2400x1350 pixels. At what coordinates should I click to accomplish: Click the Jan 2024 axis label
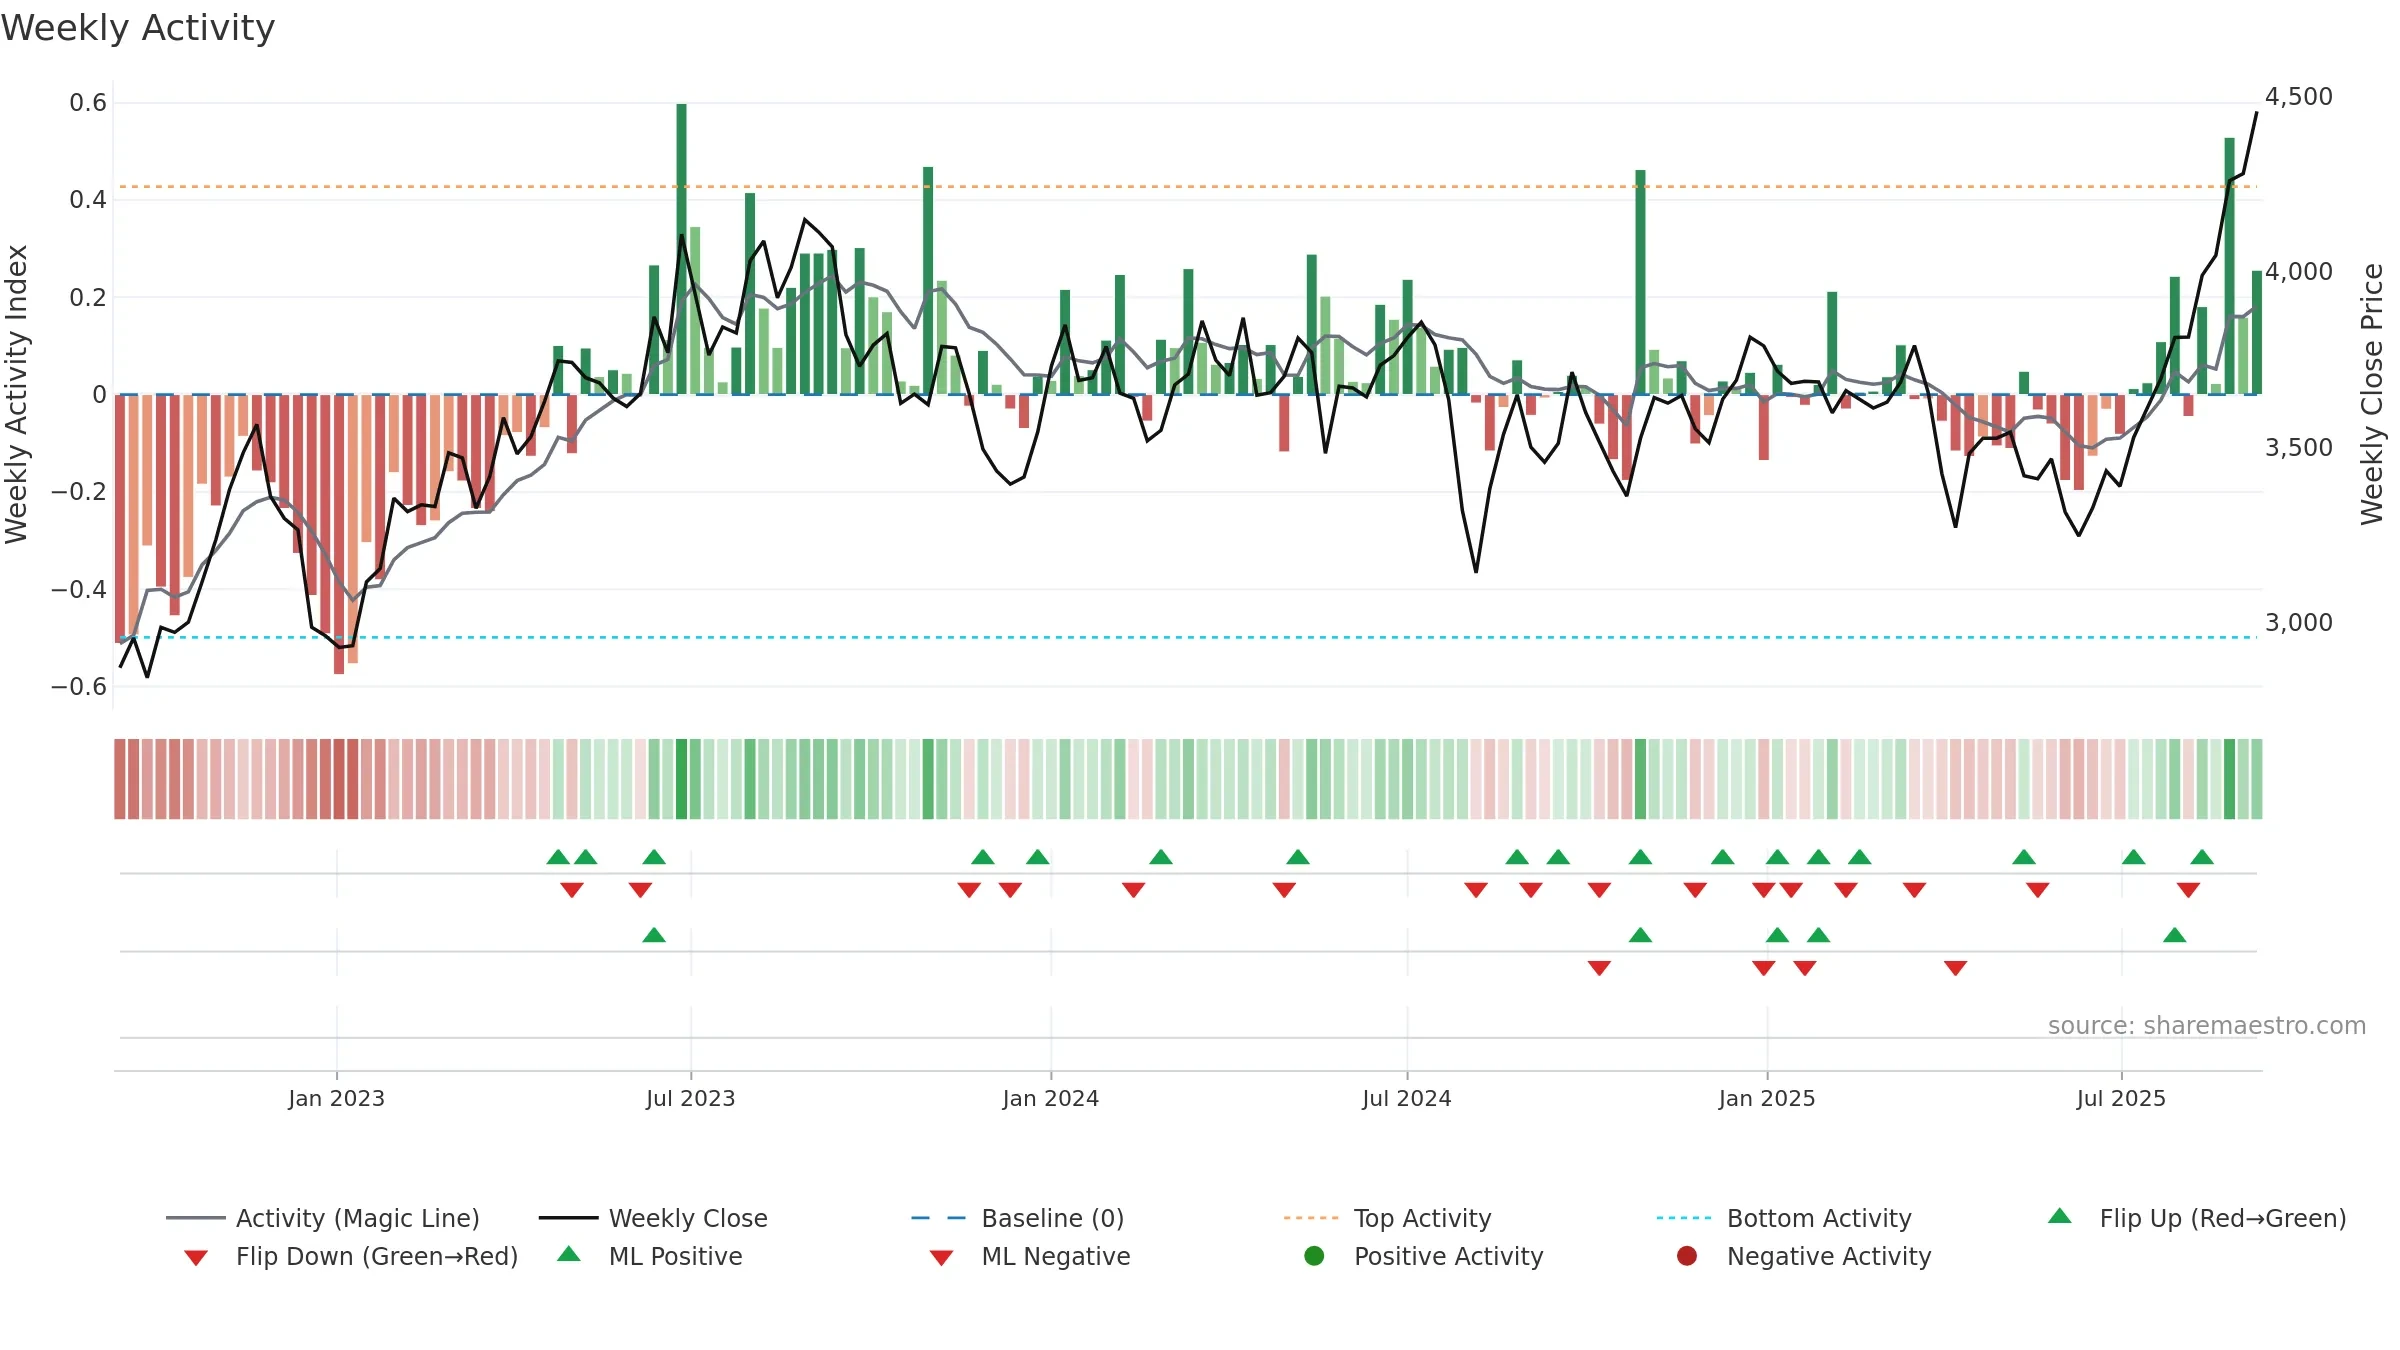pyautogui.click(x=1050, y=1098)
